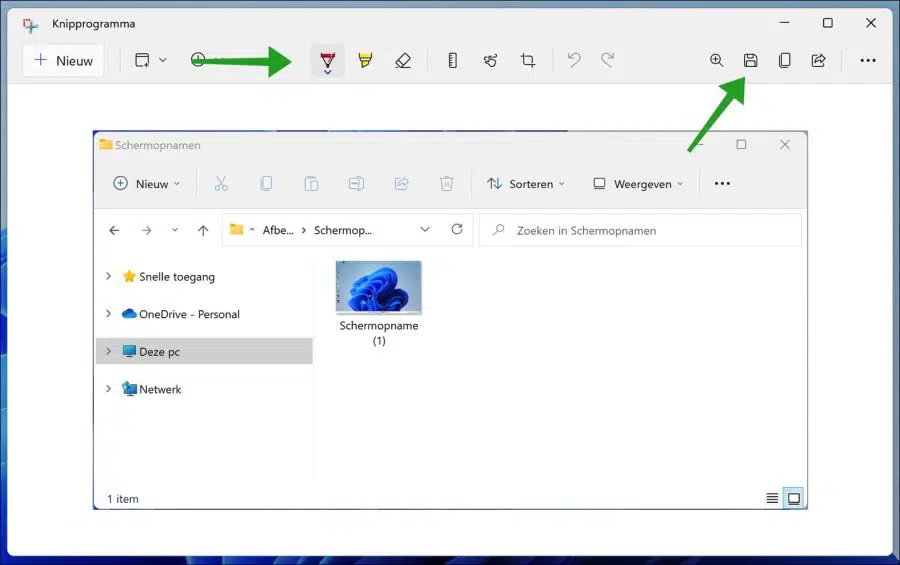Screen dimensions: 900x565
Task: Switch to large thumbnails view in status bar
Action: (794, 498)
